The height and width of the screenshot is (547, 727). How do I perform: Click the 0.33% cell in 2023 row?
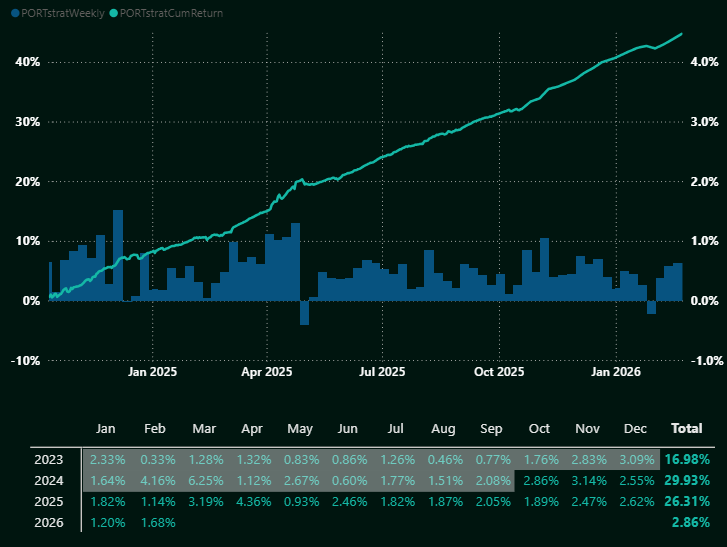(155, 460)
